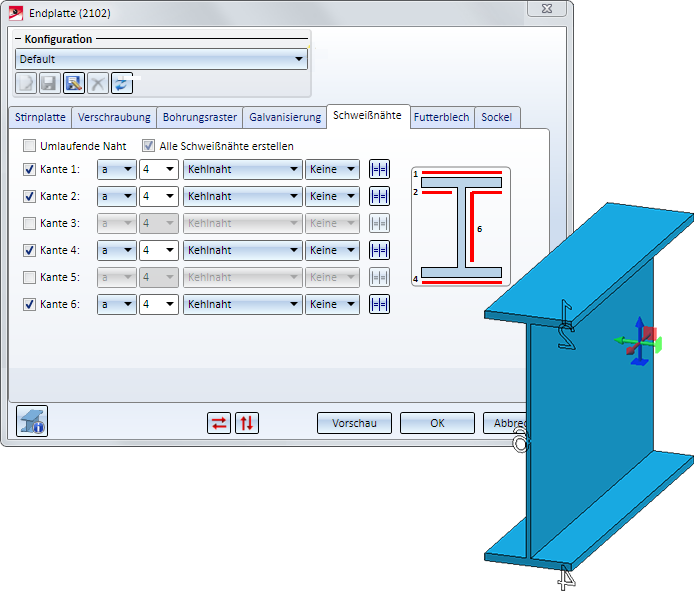Viewport: 694px width, 591px height.
Task: Click the delete configuration X icon
Action: pos(98,83)
